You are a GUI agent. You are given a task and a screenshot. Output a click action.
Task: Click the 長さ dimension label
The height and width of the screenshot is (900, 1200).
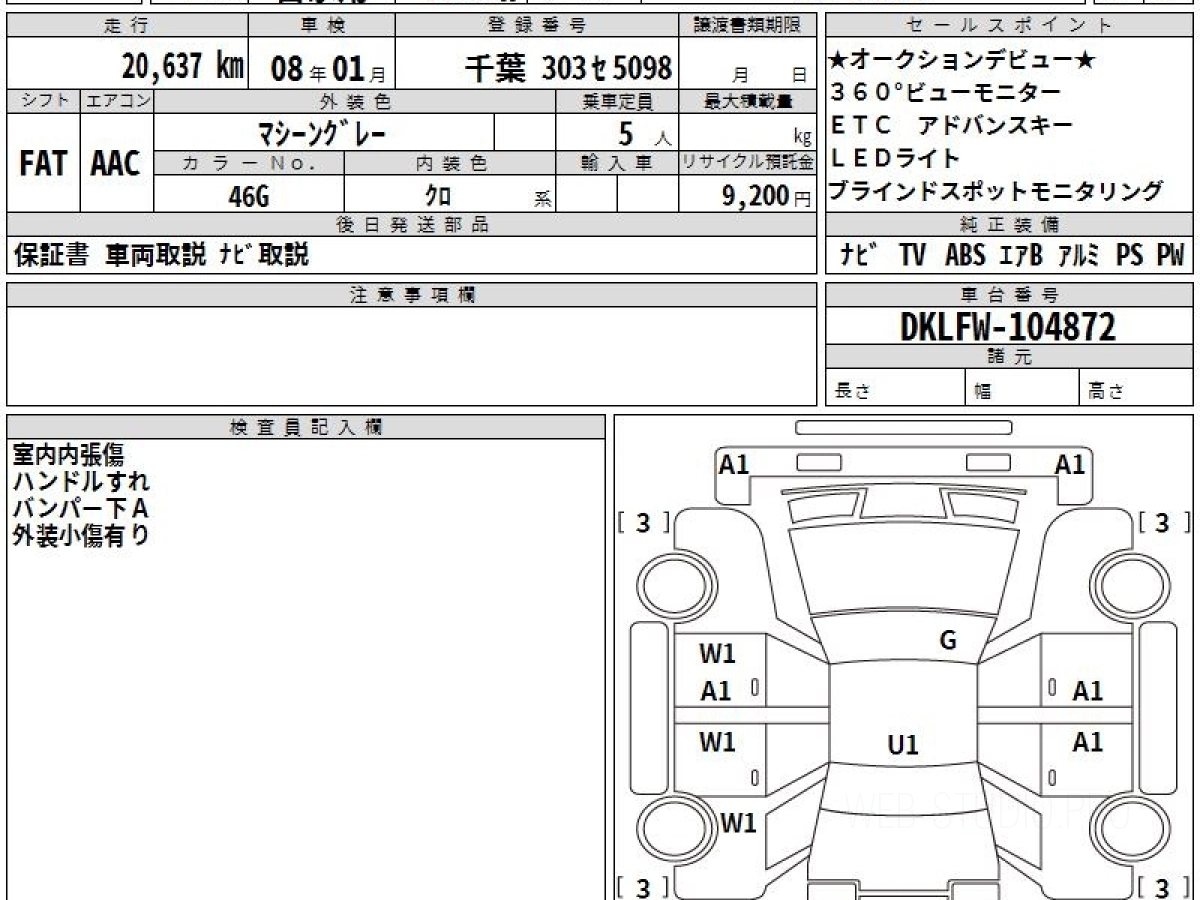pyautogui.click(x=851, y=391)
